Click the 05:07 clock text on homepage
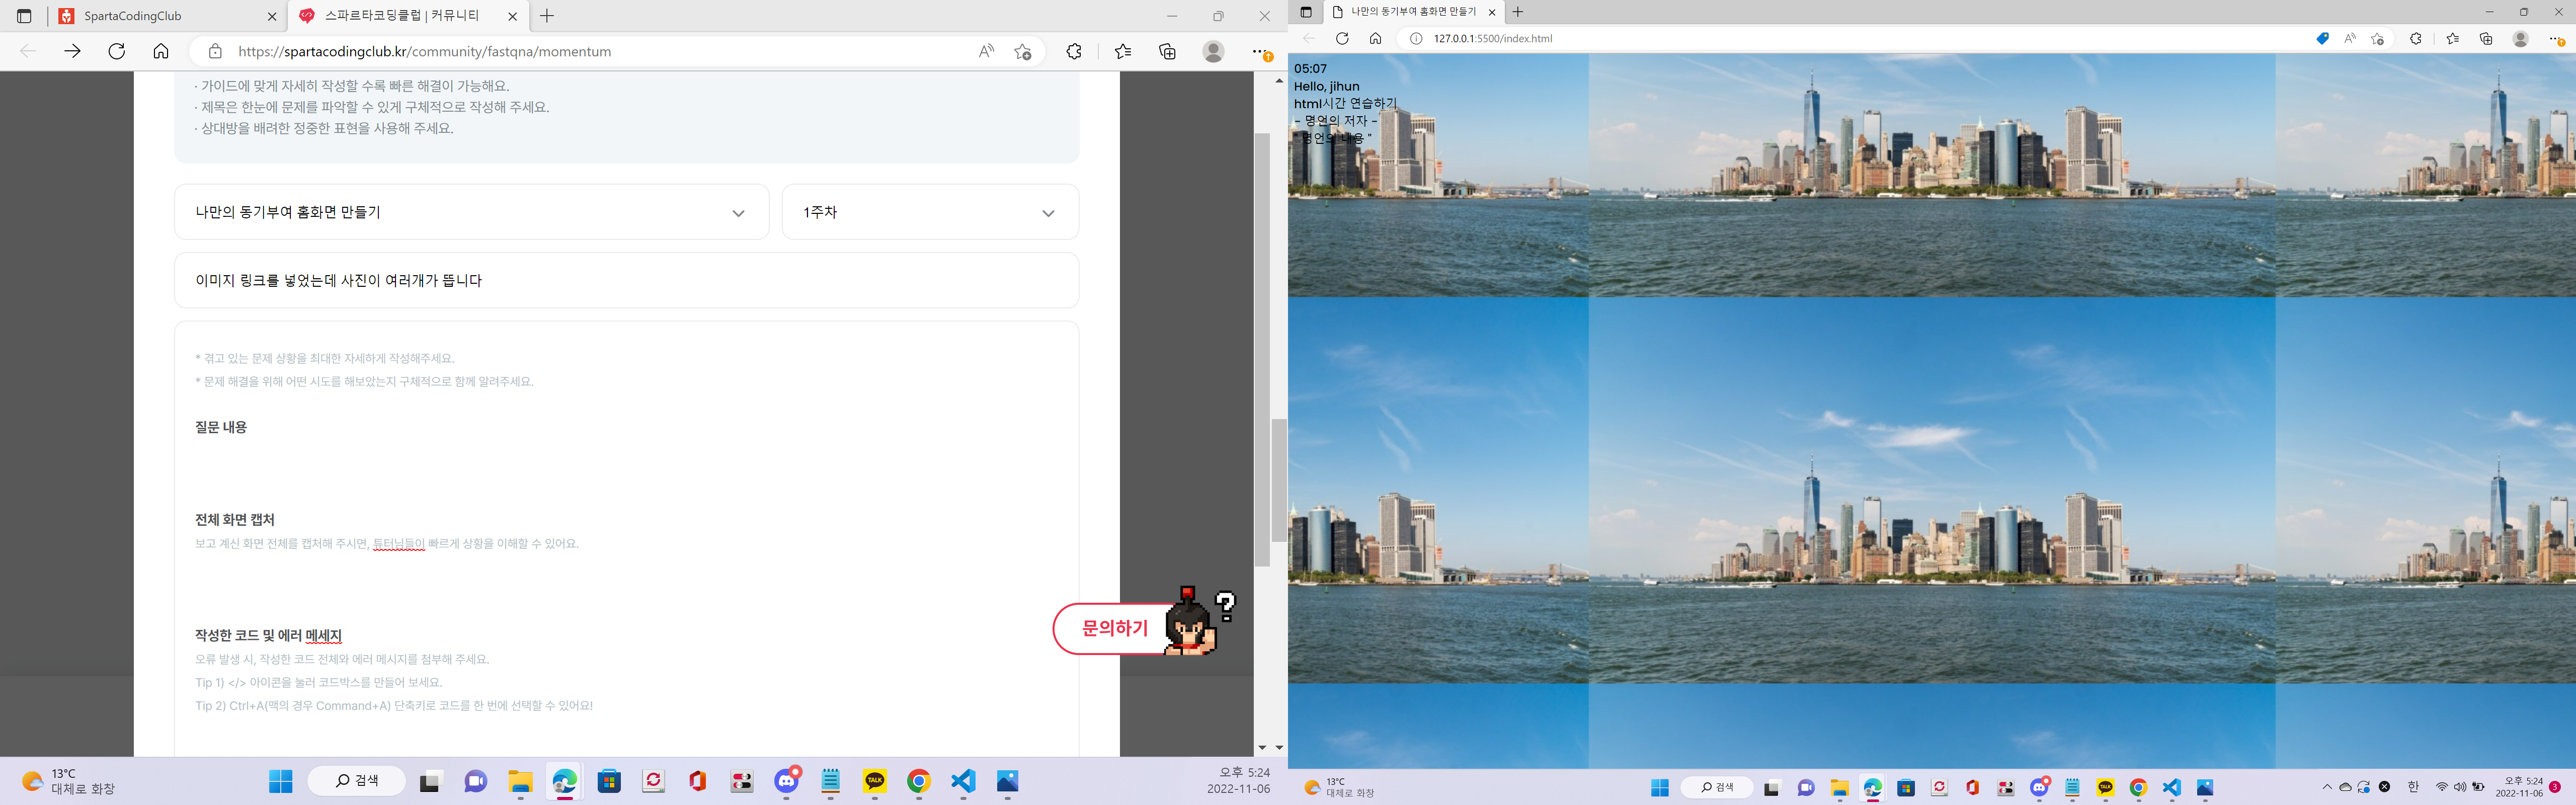This screenshot has width=2576, height=805. click(1310, 68)
